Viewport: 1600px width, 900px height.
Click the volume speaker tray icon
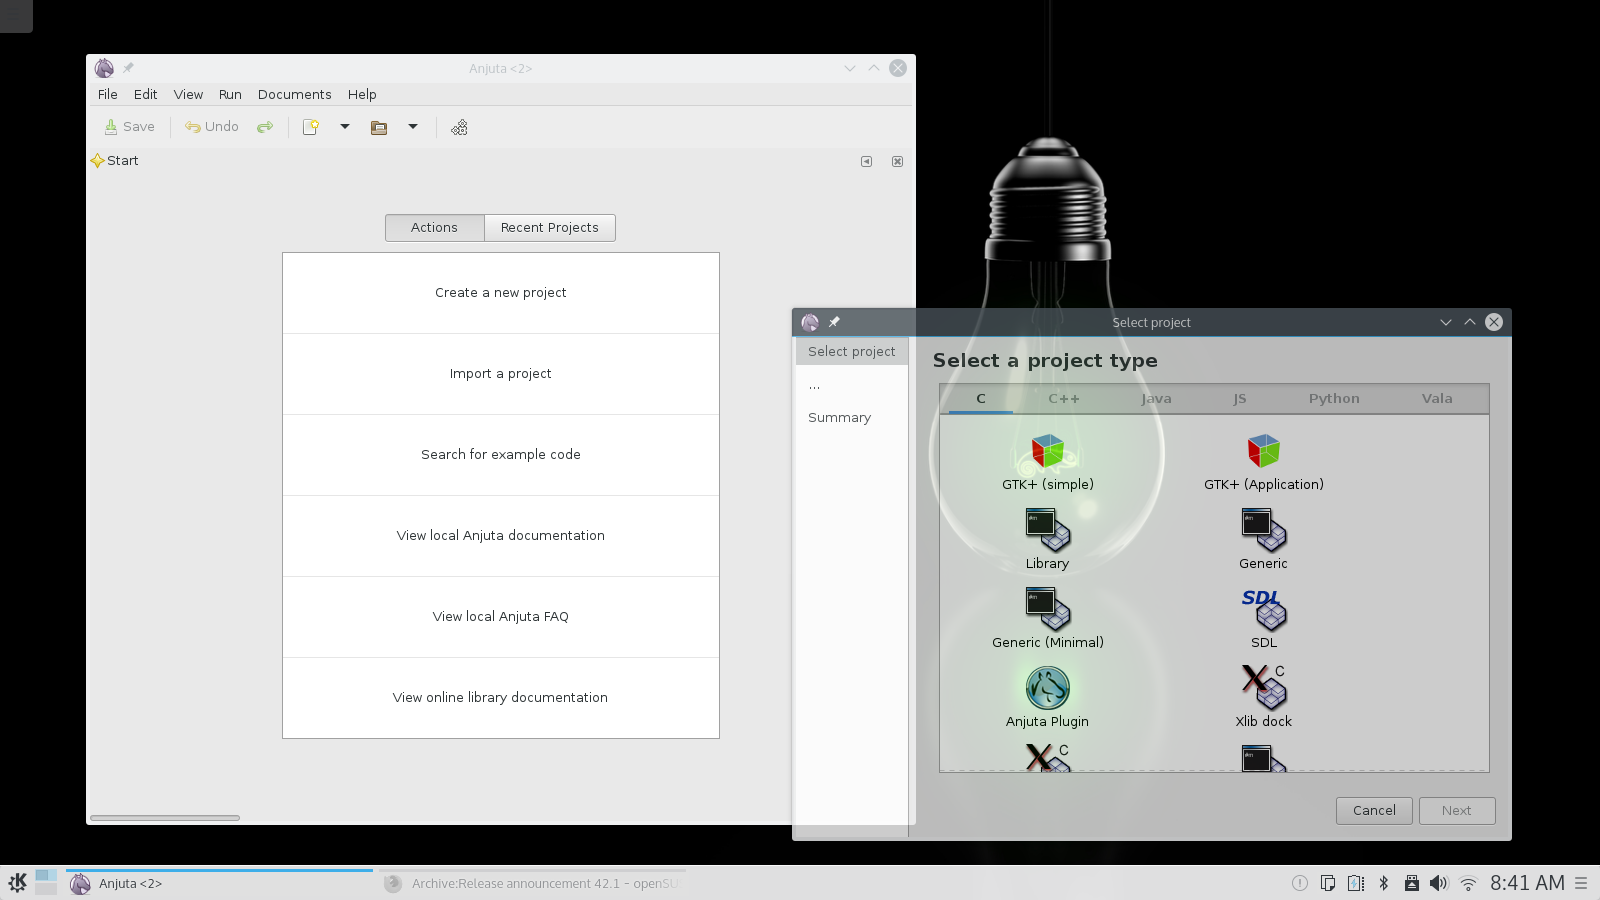(1439, 883)
